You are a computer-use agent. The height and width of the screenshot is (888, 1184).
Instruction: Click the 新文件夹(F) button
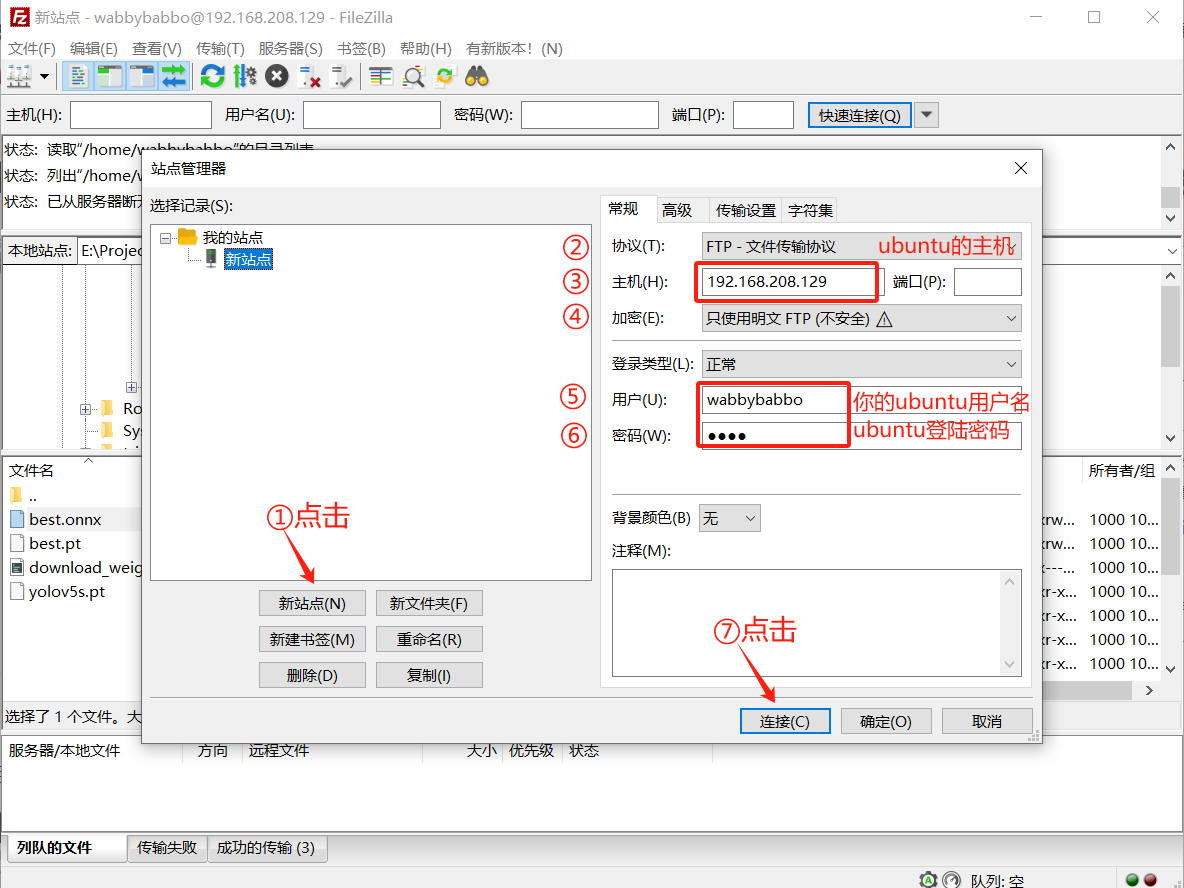(429, 603)
